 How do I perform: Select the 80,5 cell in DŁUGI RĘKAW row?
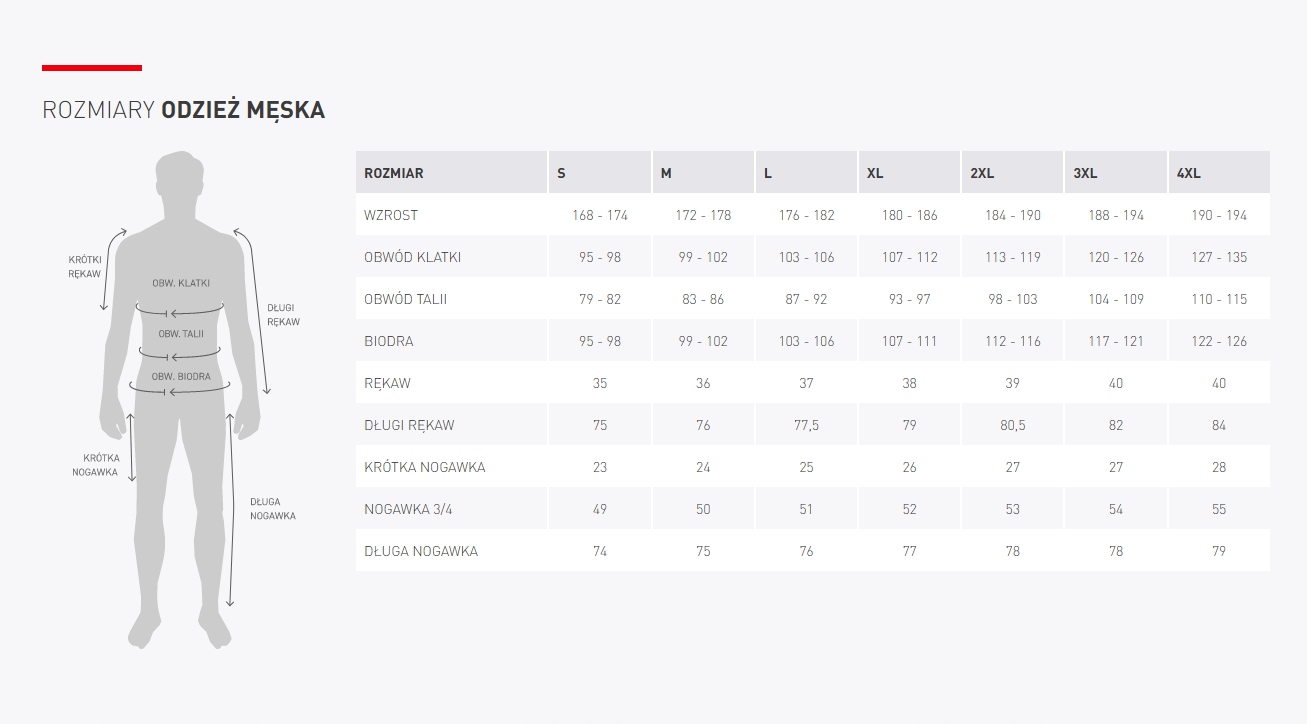[1013, 425]
